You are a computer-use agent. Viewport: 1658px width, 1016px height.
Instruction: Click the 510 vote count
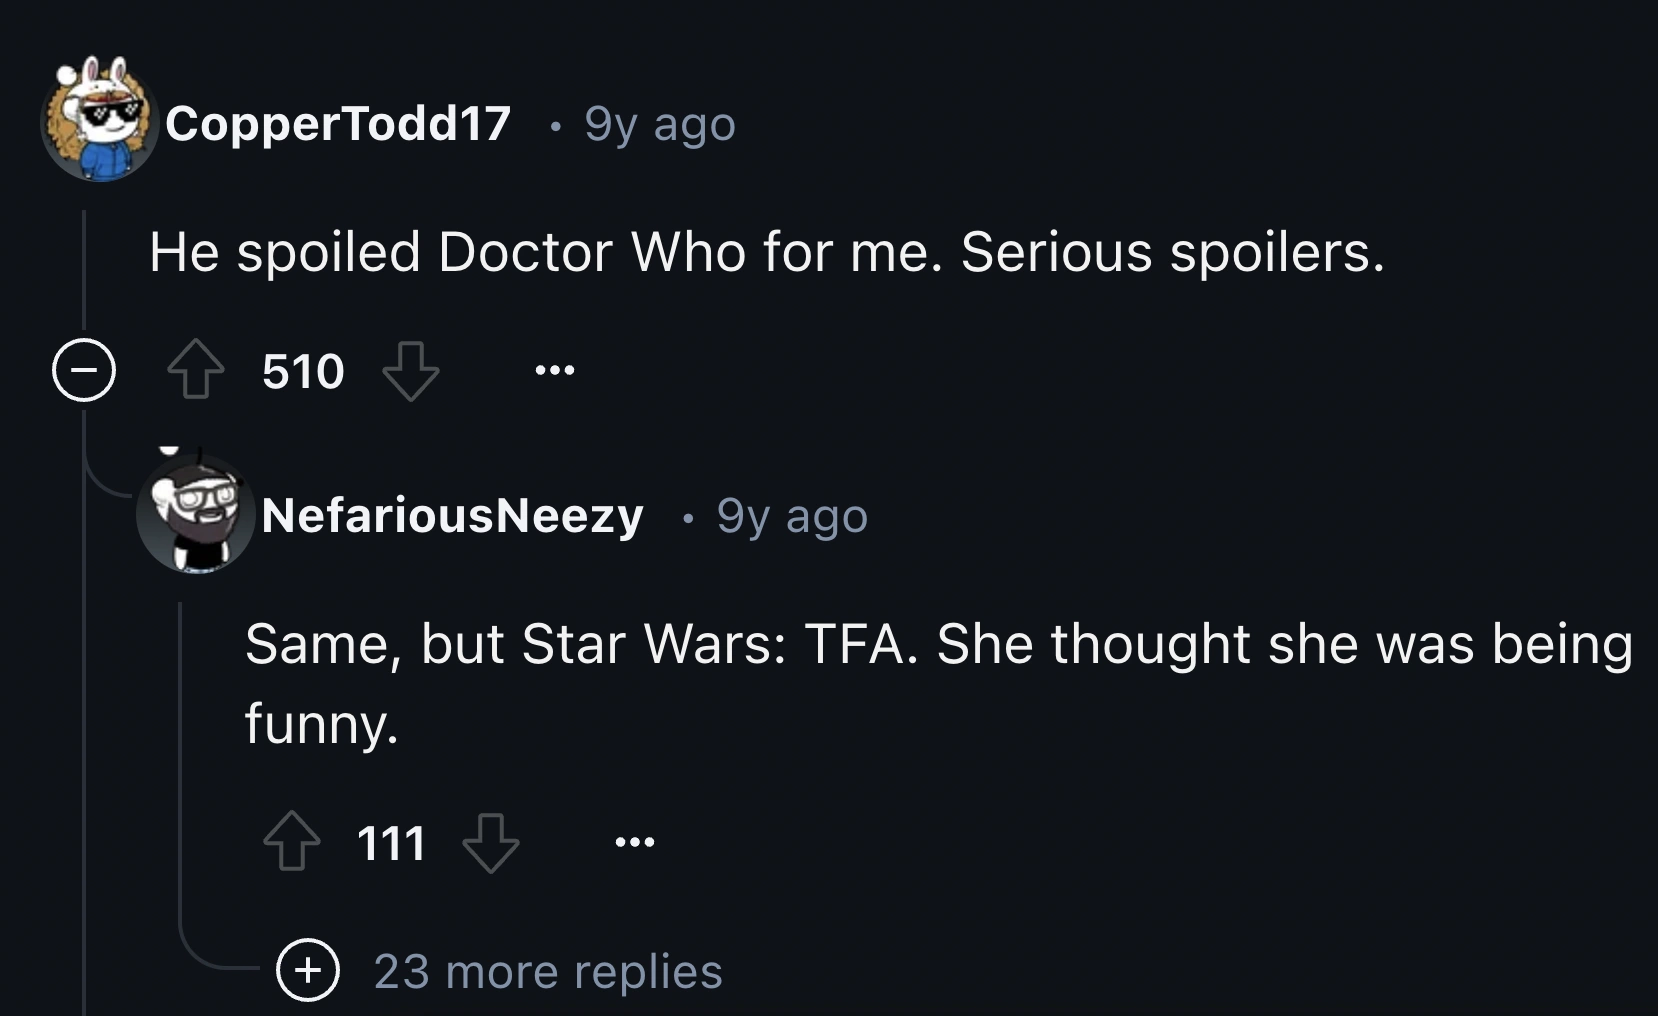(303, 372)
